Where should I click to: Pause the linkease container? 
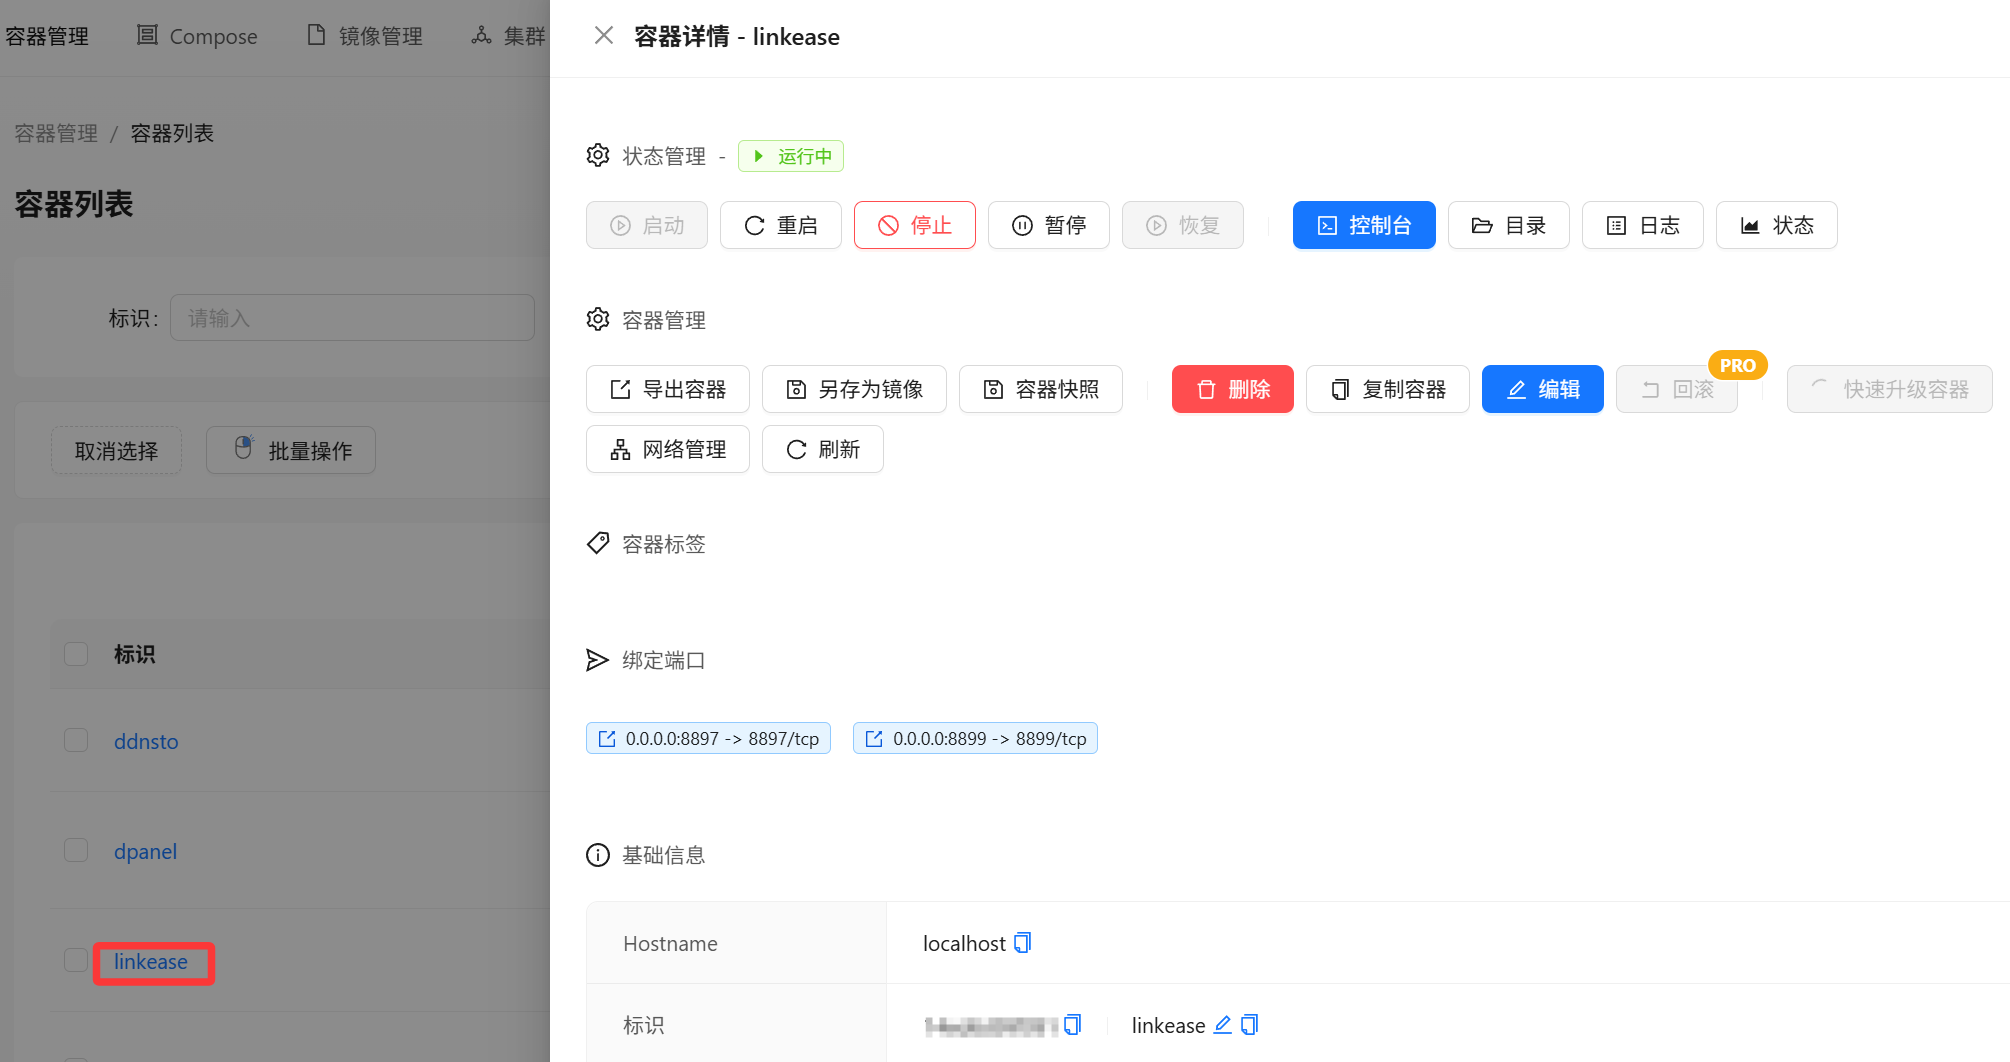point(1048,225)
